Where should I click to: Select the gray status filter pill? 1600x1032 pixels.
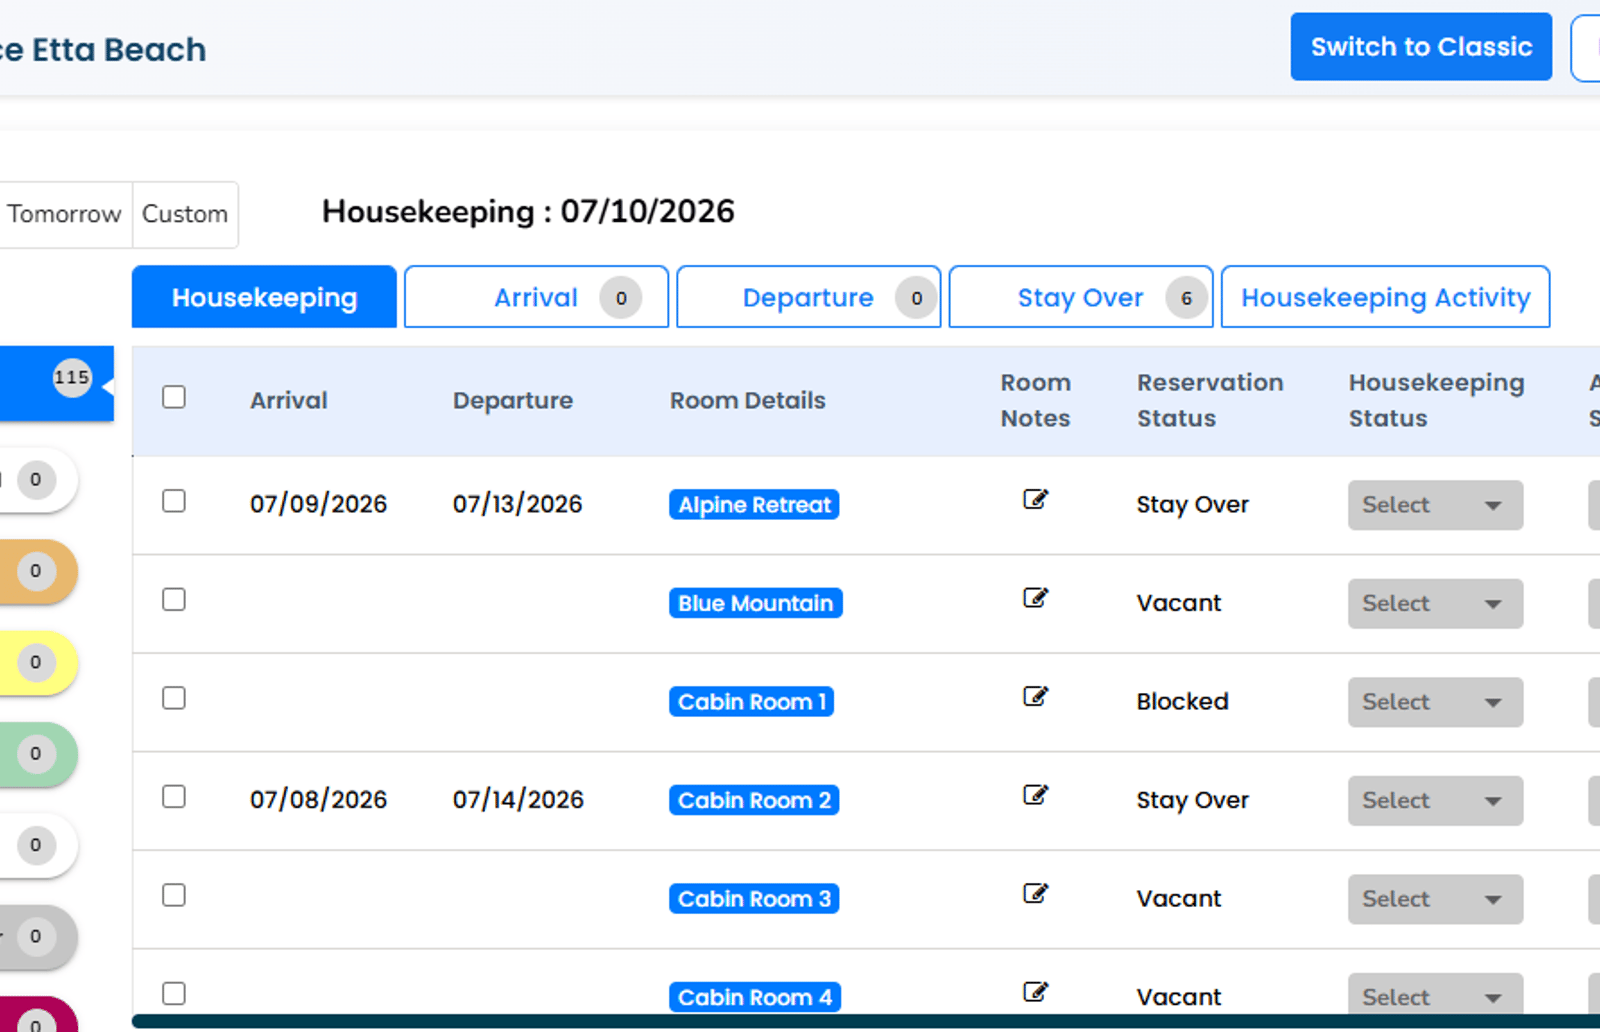(x=38, y=936)
